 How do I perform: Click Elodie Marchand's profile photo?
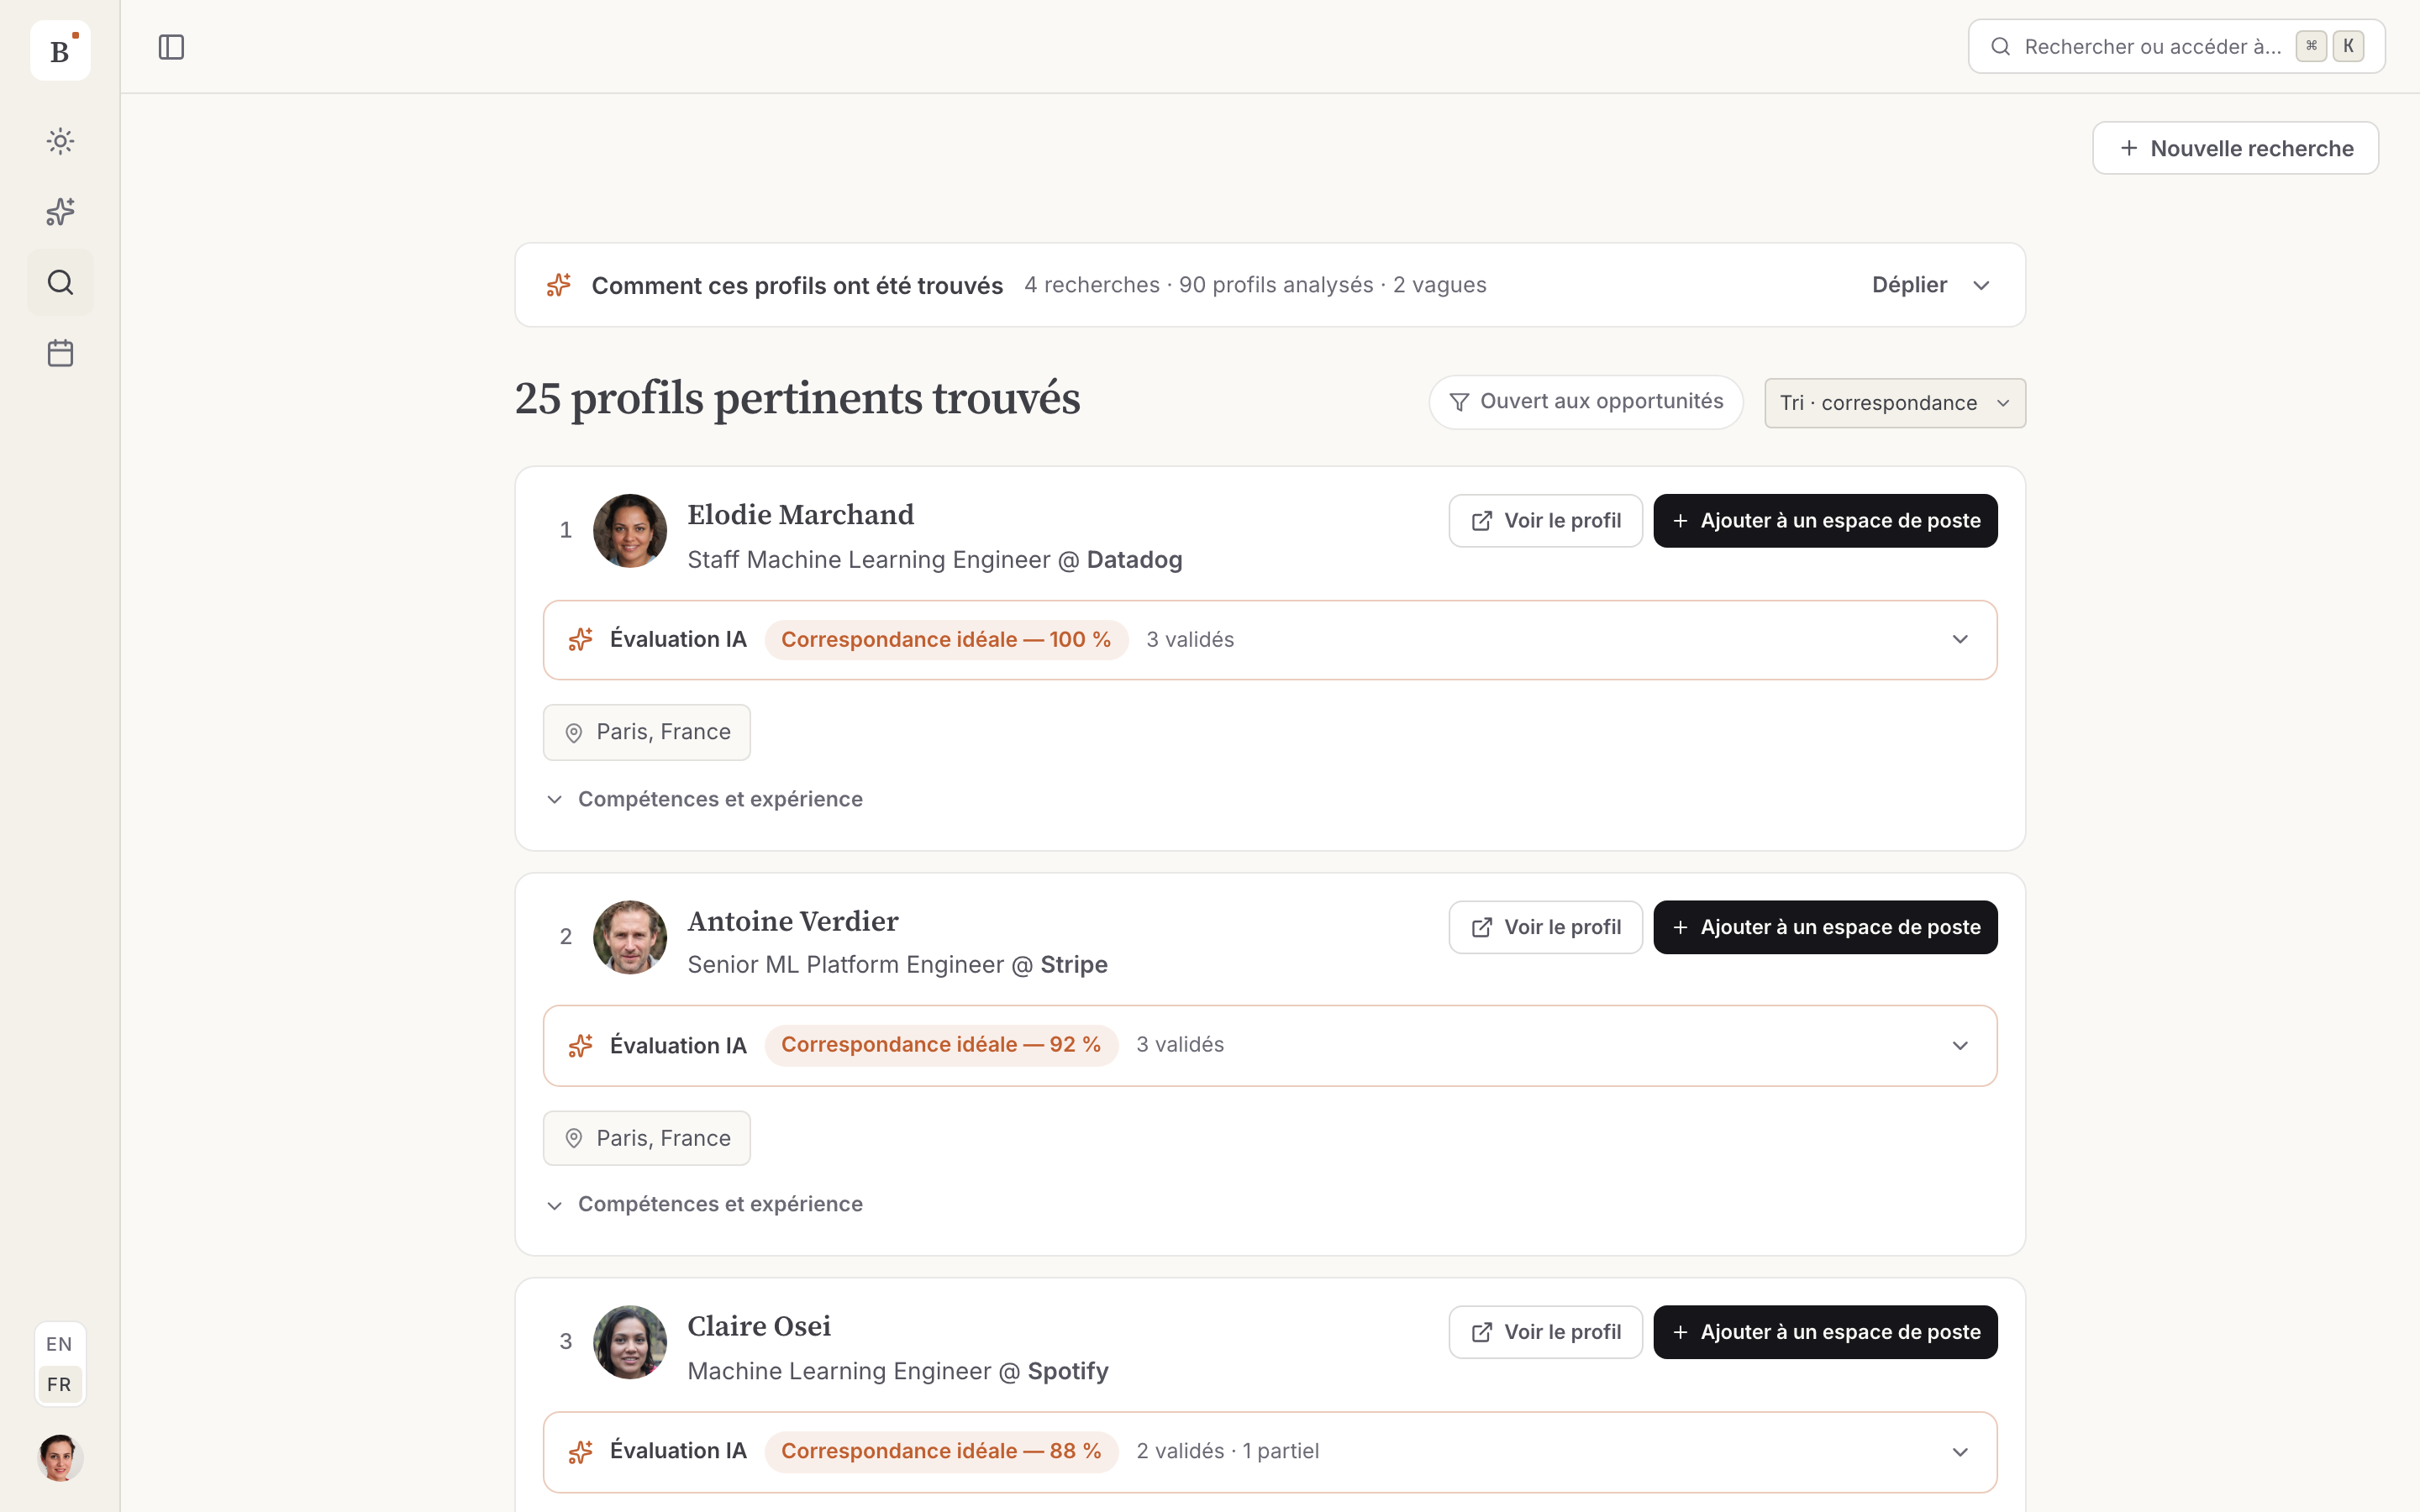[x=630, y=531]
